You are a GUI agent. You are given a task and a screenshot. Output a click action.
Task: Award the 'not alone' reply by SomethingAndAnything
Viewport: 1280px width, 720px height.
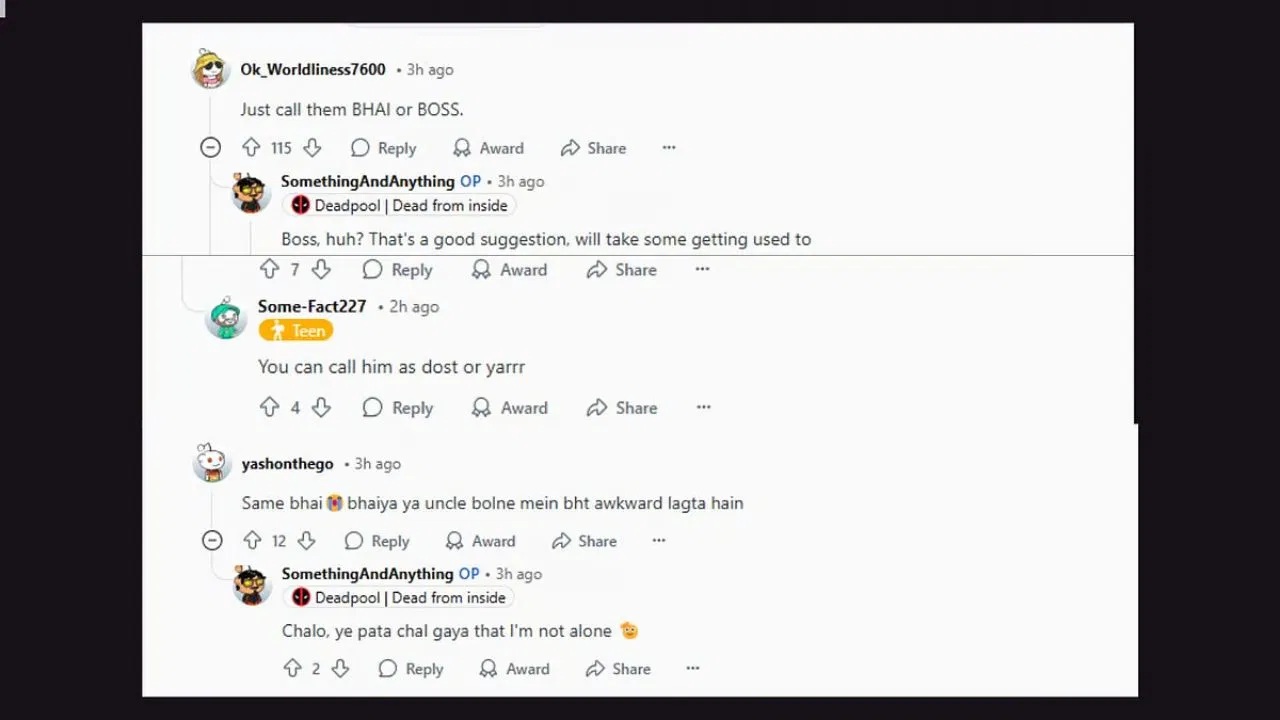514,669
